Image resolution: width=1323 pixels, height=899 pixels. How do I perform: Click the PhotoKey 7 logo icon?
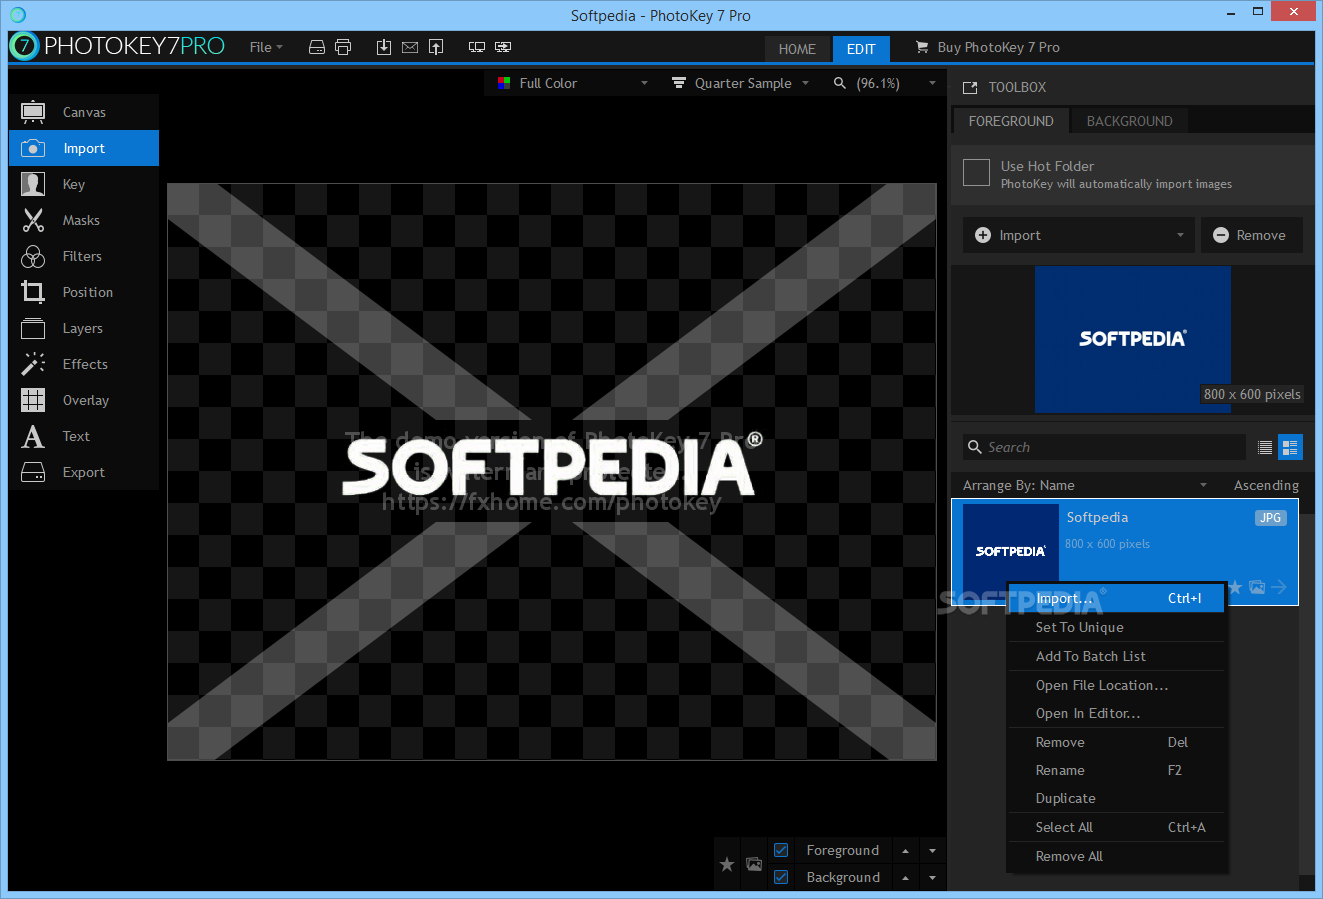(24, 46)
